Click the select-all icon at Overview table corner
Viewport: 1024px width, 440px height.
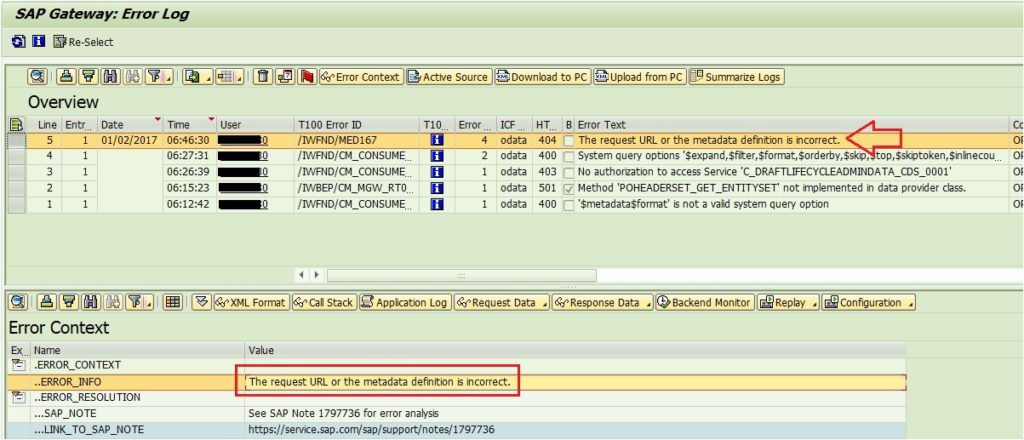[14, 124]
